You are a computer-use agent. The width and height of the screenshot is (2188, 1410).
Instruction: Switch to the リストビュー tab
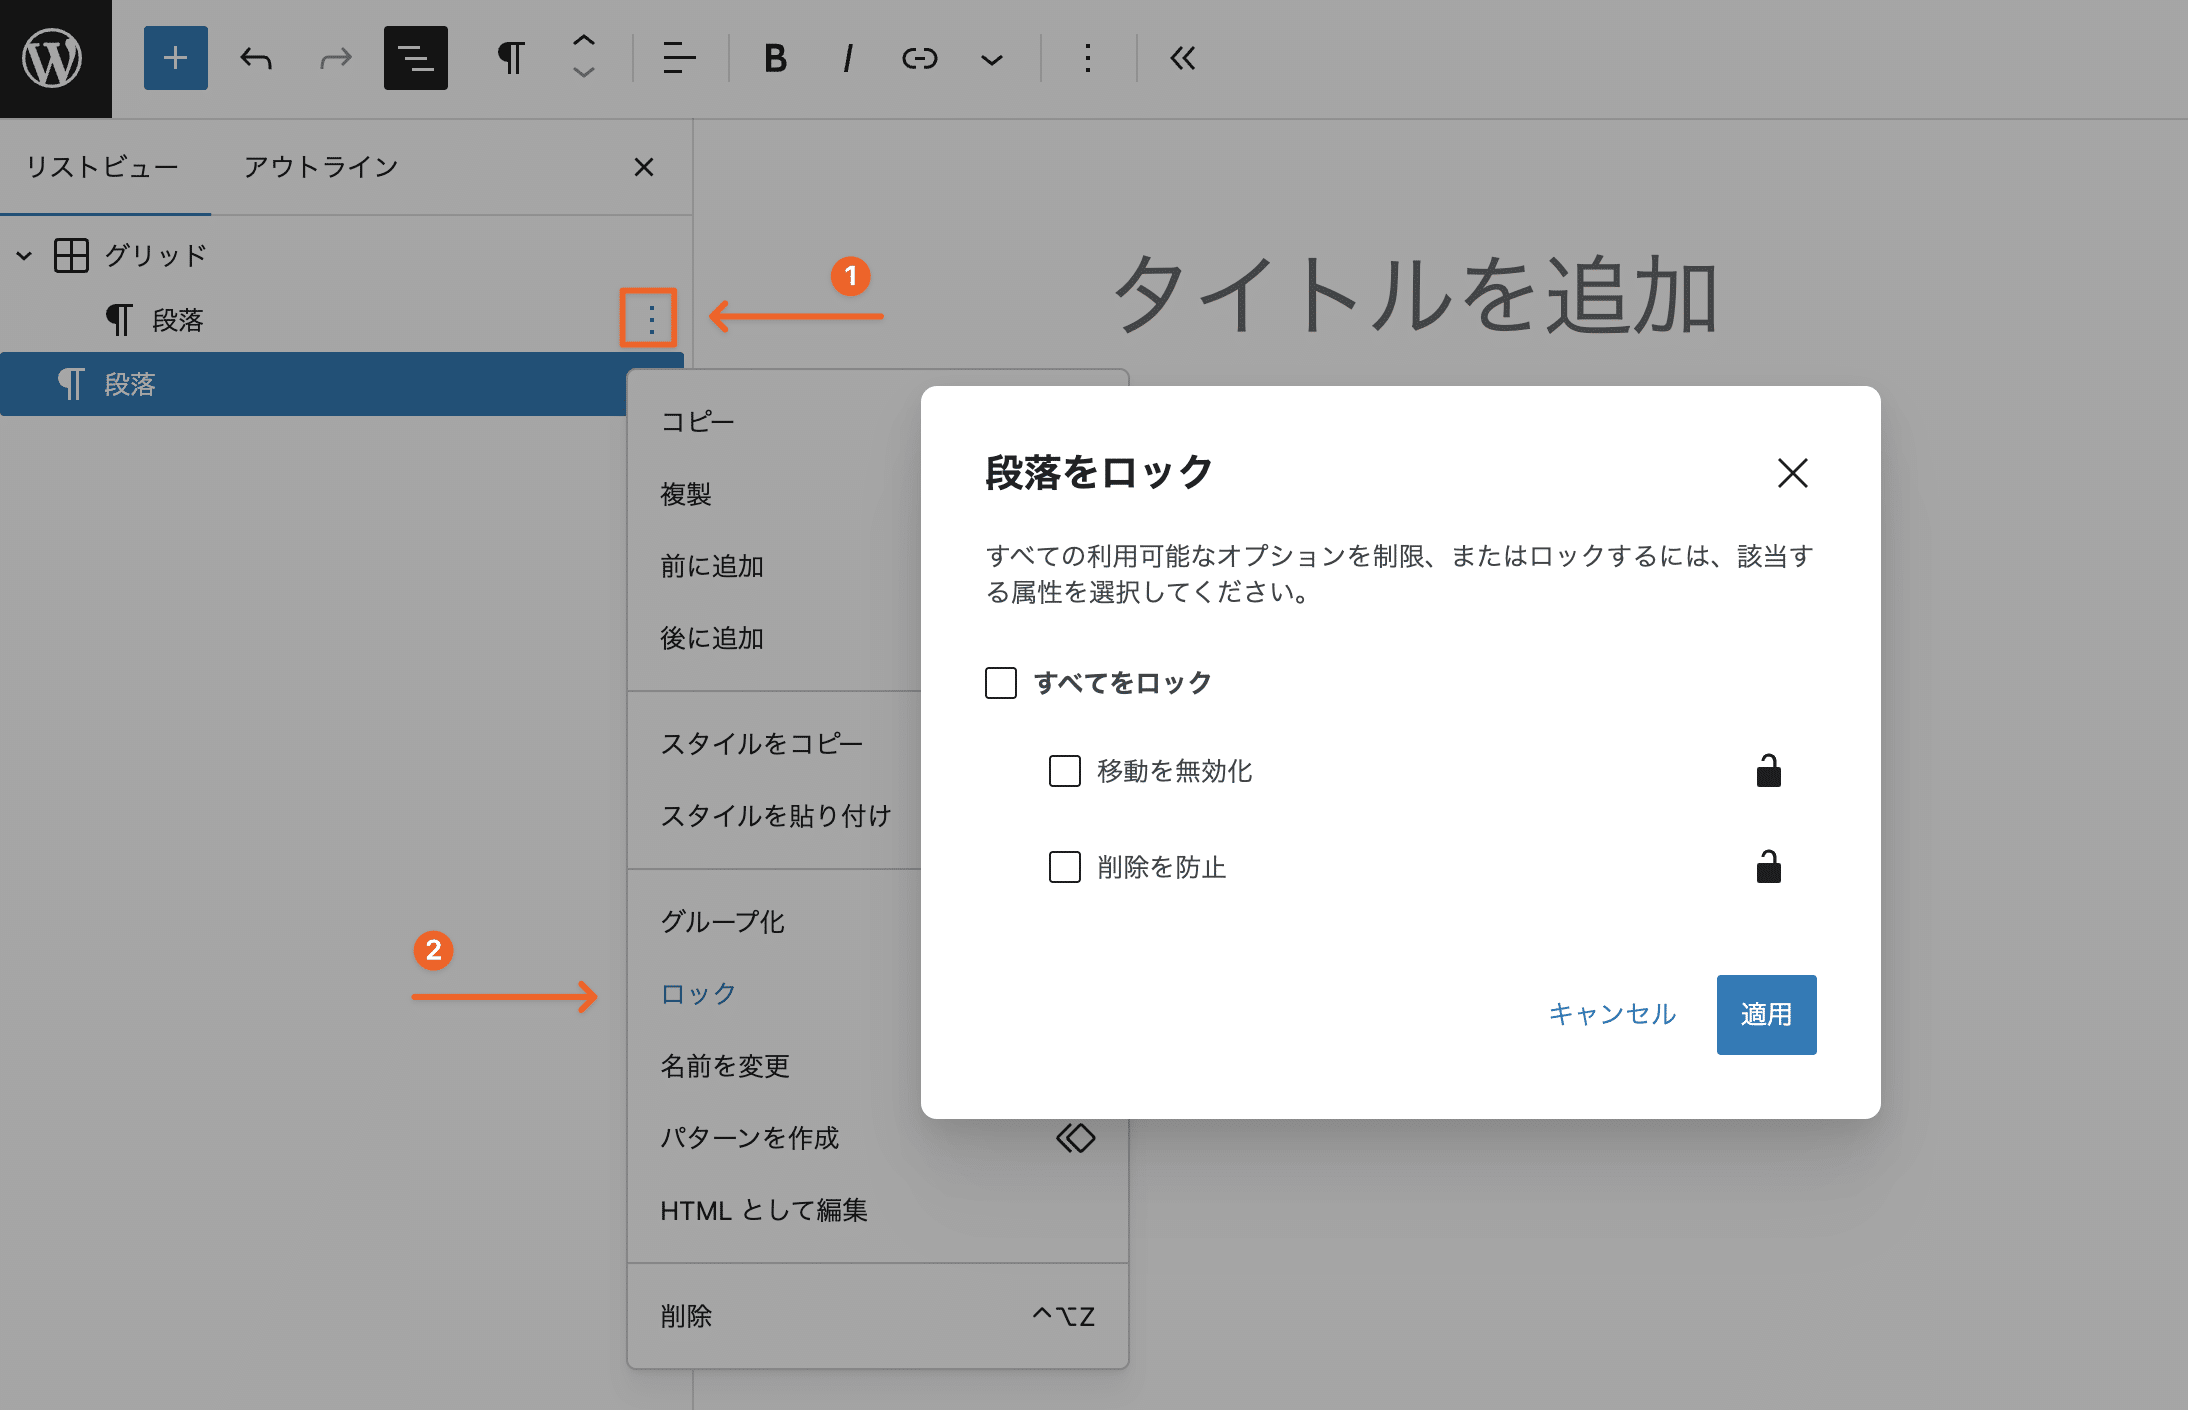click(x=103, y=167)
